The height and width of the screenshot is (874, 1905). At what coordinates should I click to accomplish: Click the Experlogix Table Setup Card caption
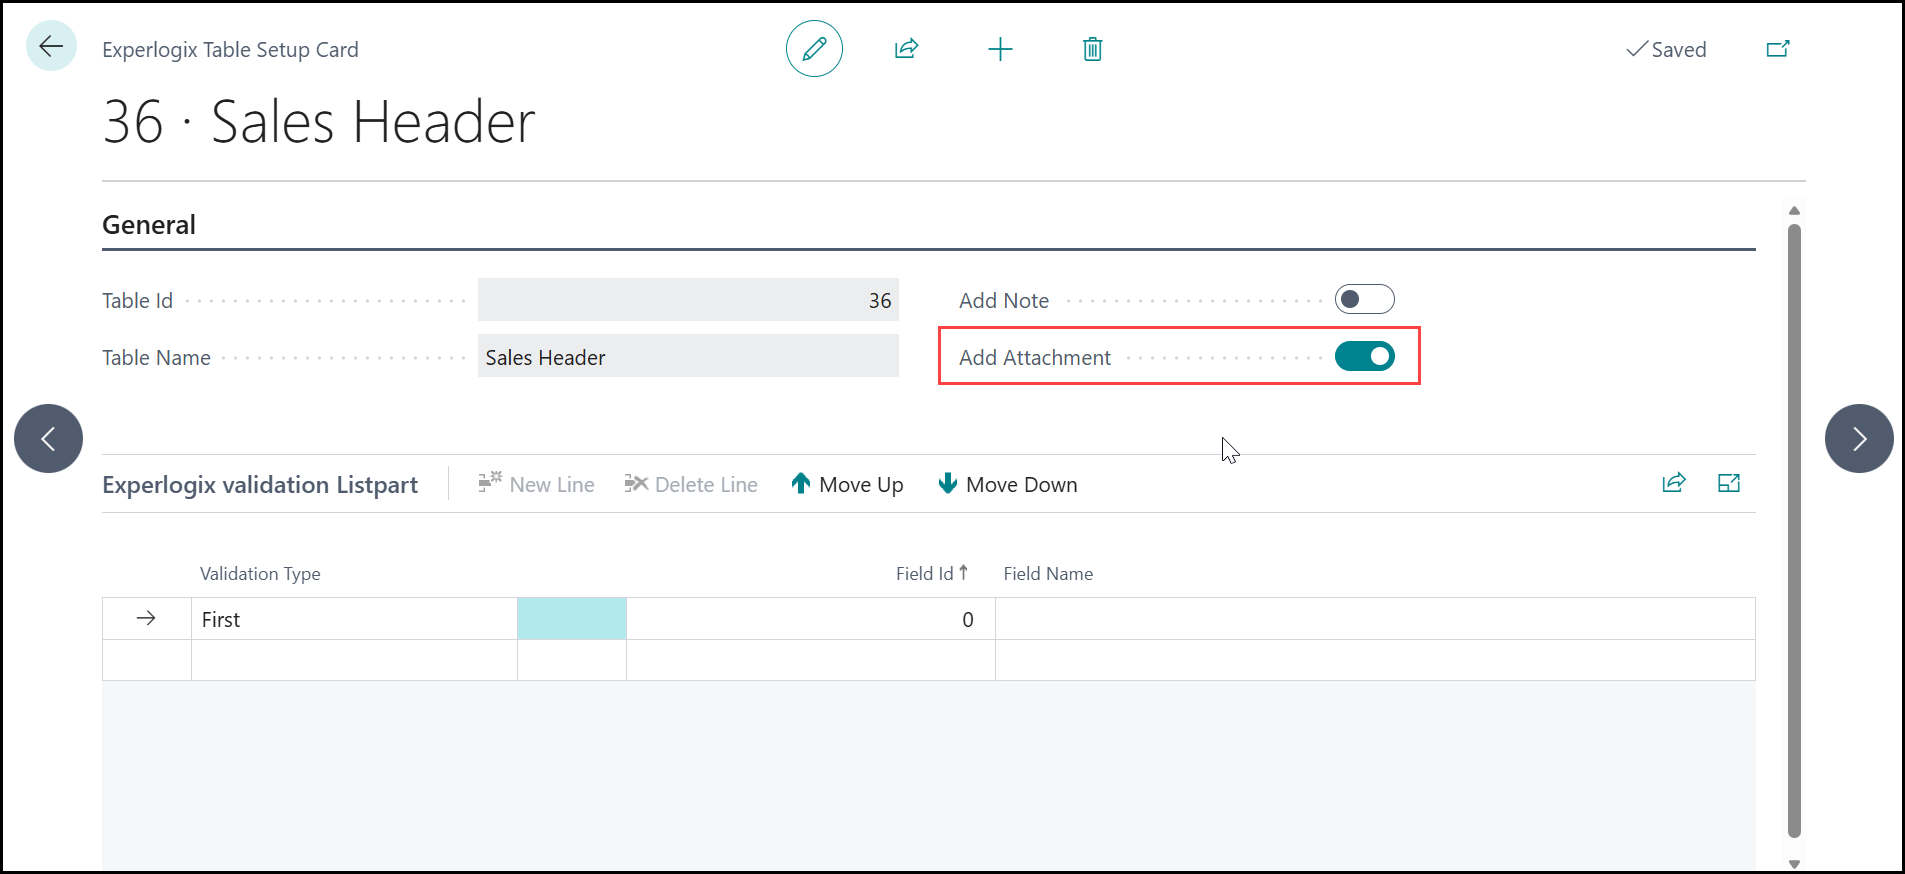230,50
